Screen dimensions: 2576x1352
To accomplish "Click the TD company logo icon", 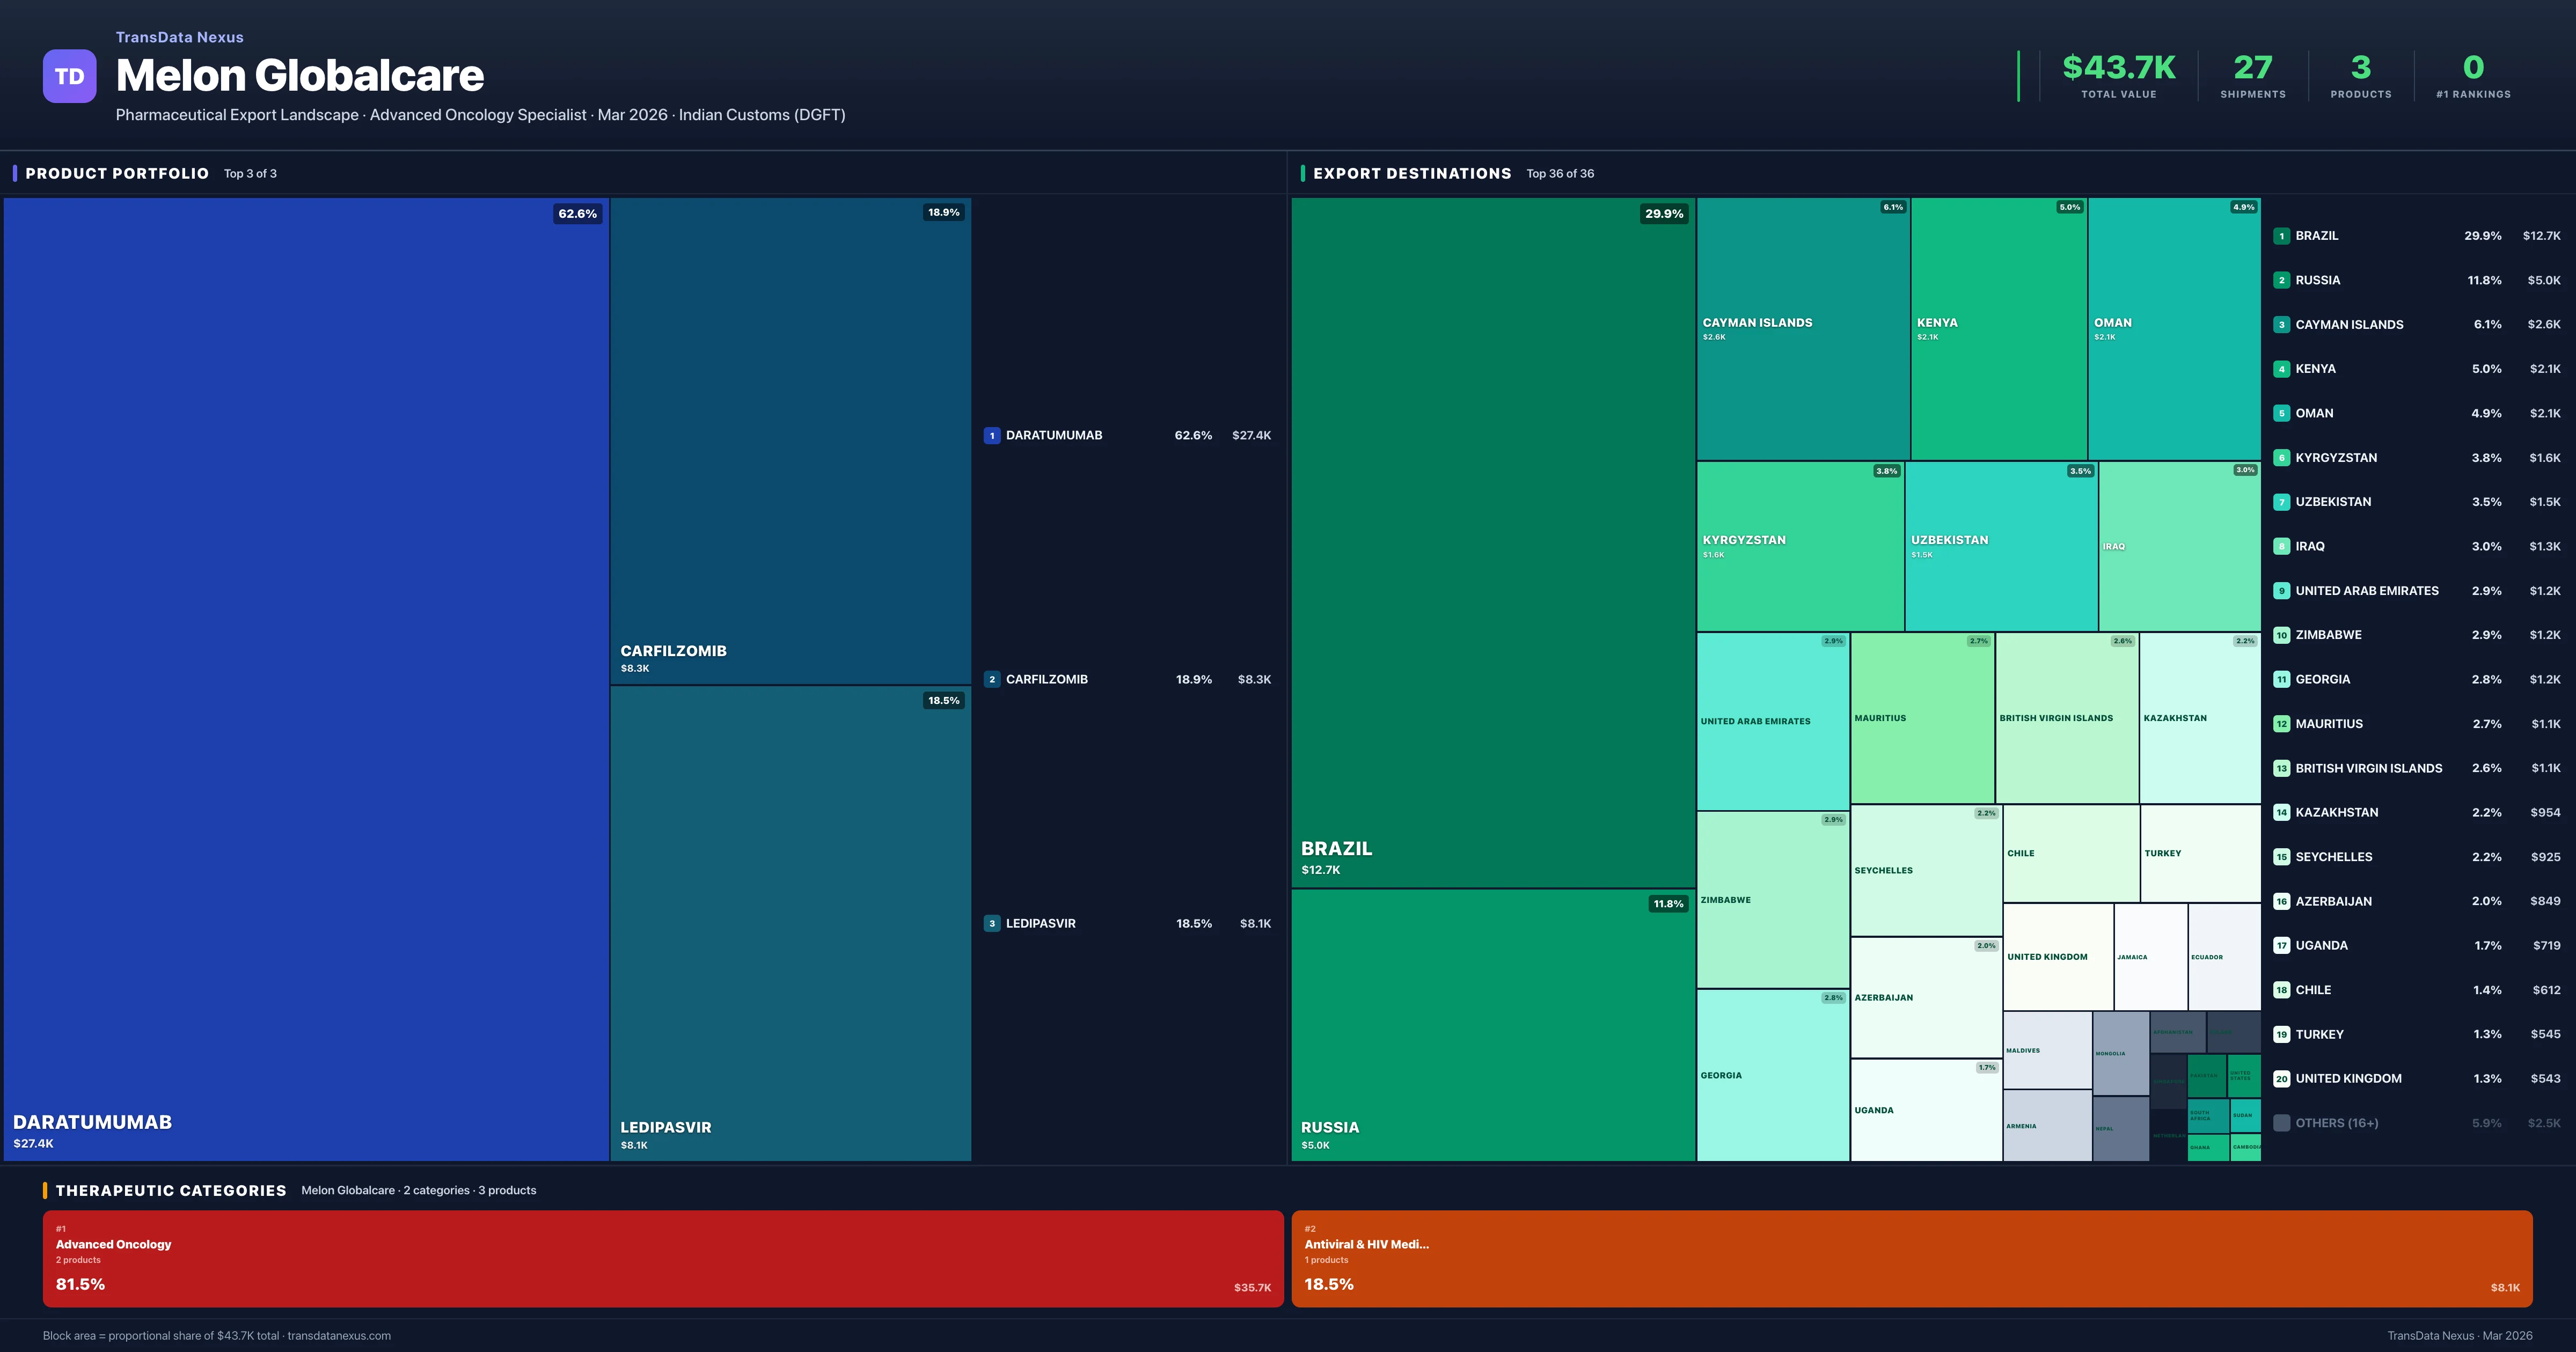I will click(x=69, y=76).
